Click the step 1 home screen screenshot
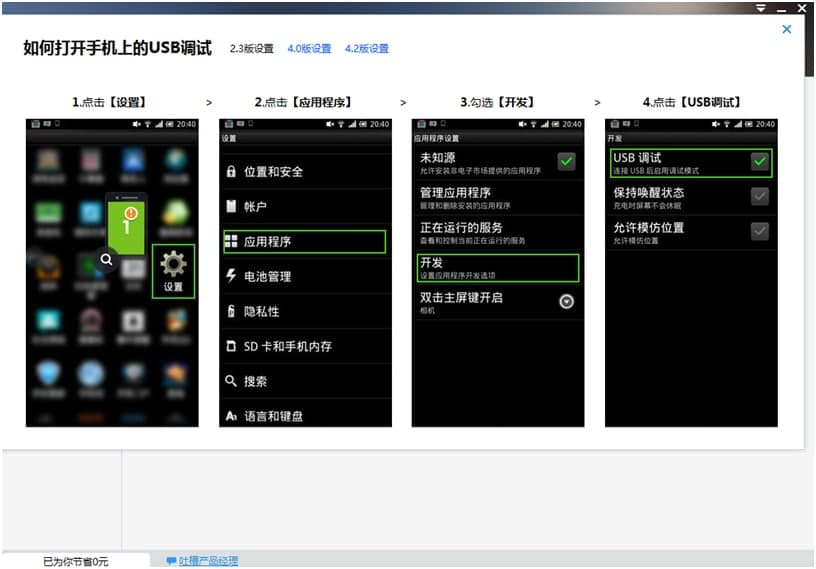Image resolution: width=816 pixels, height=569 pixels. pyautogui.click(x=112, y=272)
